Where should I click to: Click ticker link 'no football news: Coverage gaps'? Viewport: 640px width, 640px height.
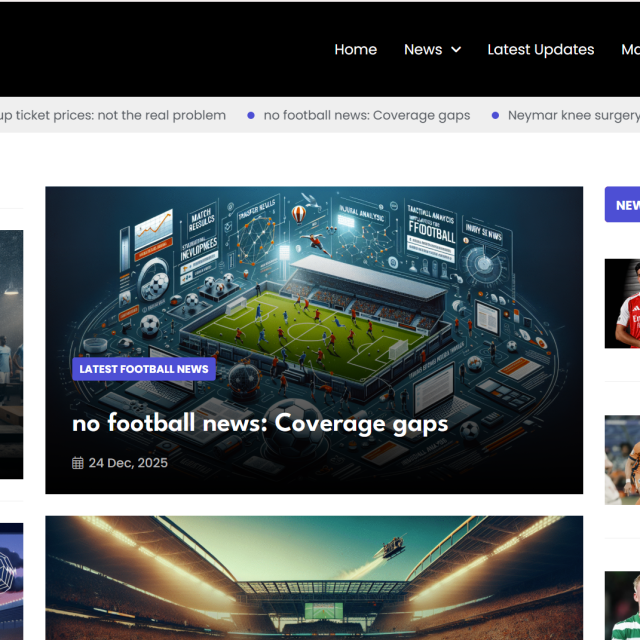pos(366,115)
